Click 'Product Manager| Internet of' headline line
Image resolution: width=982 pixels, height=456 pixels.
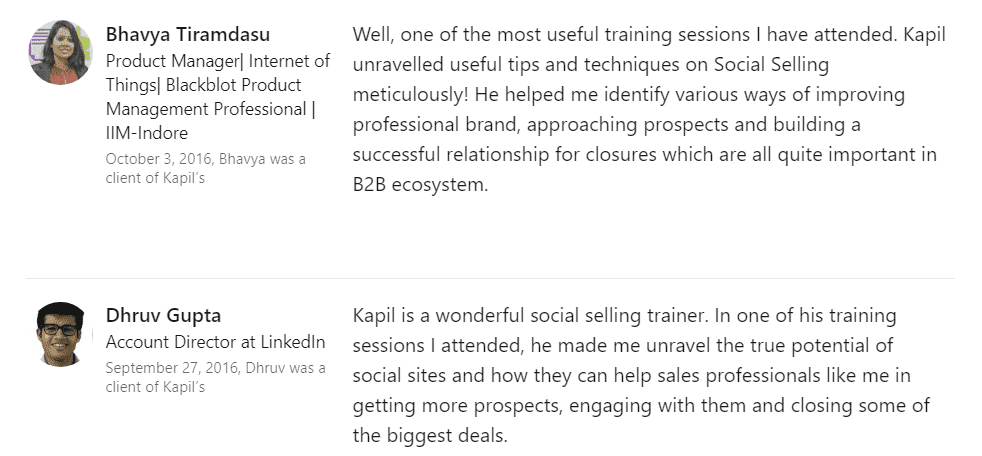click(218, 61)
